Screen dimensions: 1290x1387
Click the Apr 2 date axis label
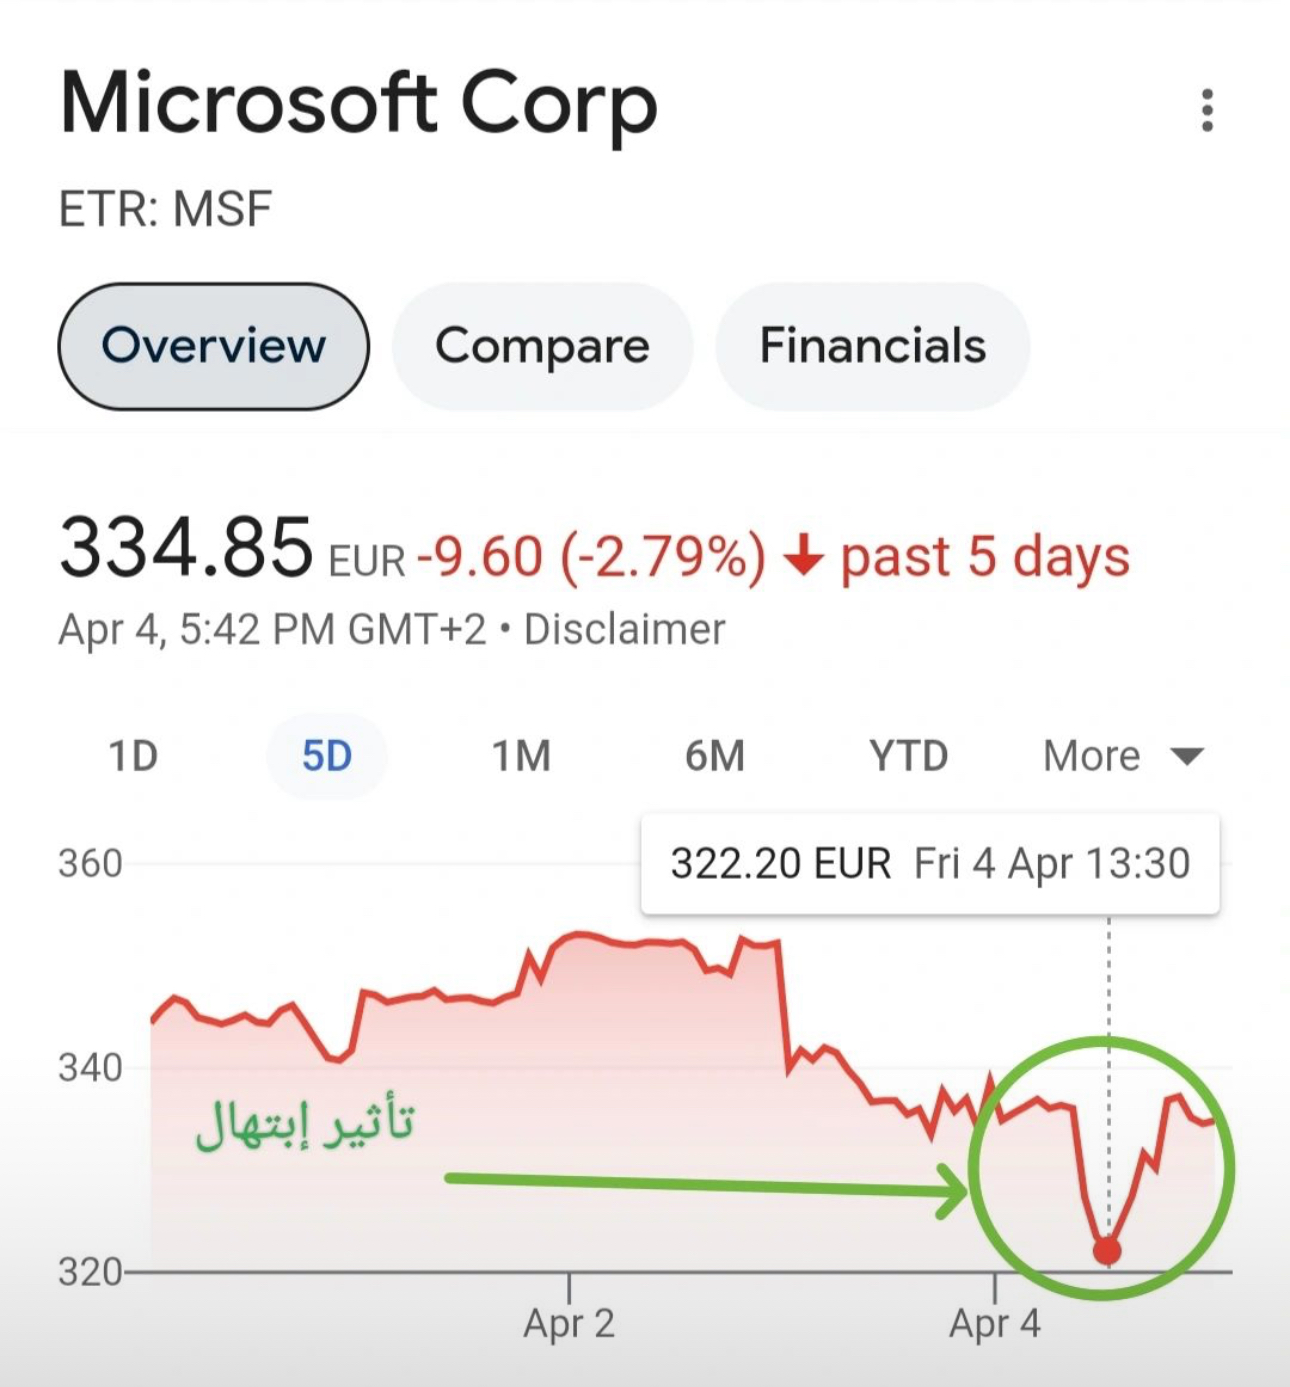[569, 1323]
